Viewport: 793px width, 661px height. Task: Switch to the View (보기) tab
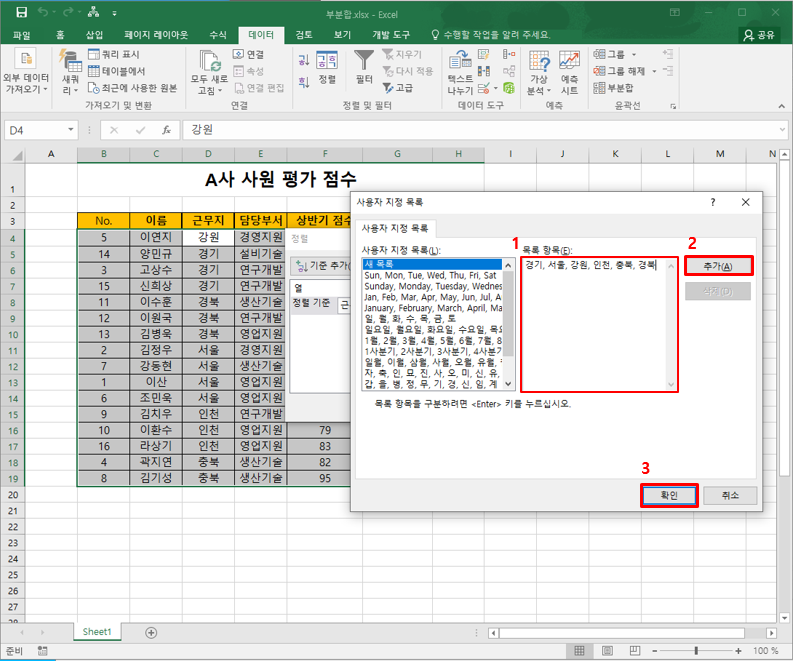[342, 34]
